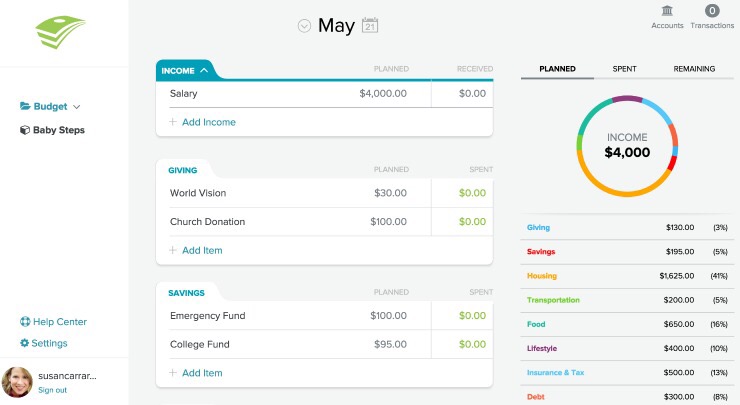Open the month dropdown arrow beside May
Image resolution: width=740 pixels, height=405 pixels.
pos(304,26)
